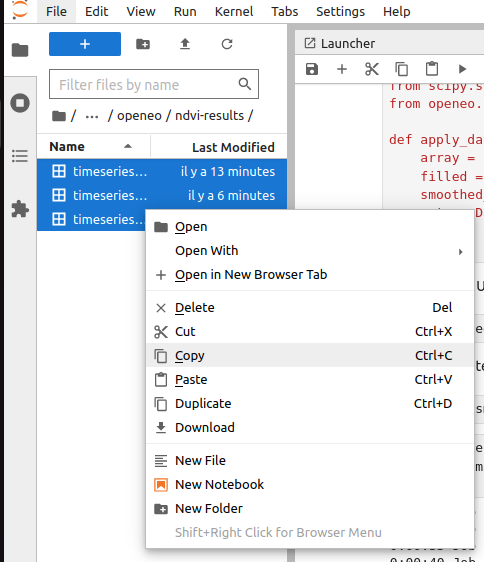The width and height of the screenshot is (484, 562).
Task: Open Running Terminals and Kernels sidebar
Action: [20, 103]
